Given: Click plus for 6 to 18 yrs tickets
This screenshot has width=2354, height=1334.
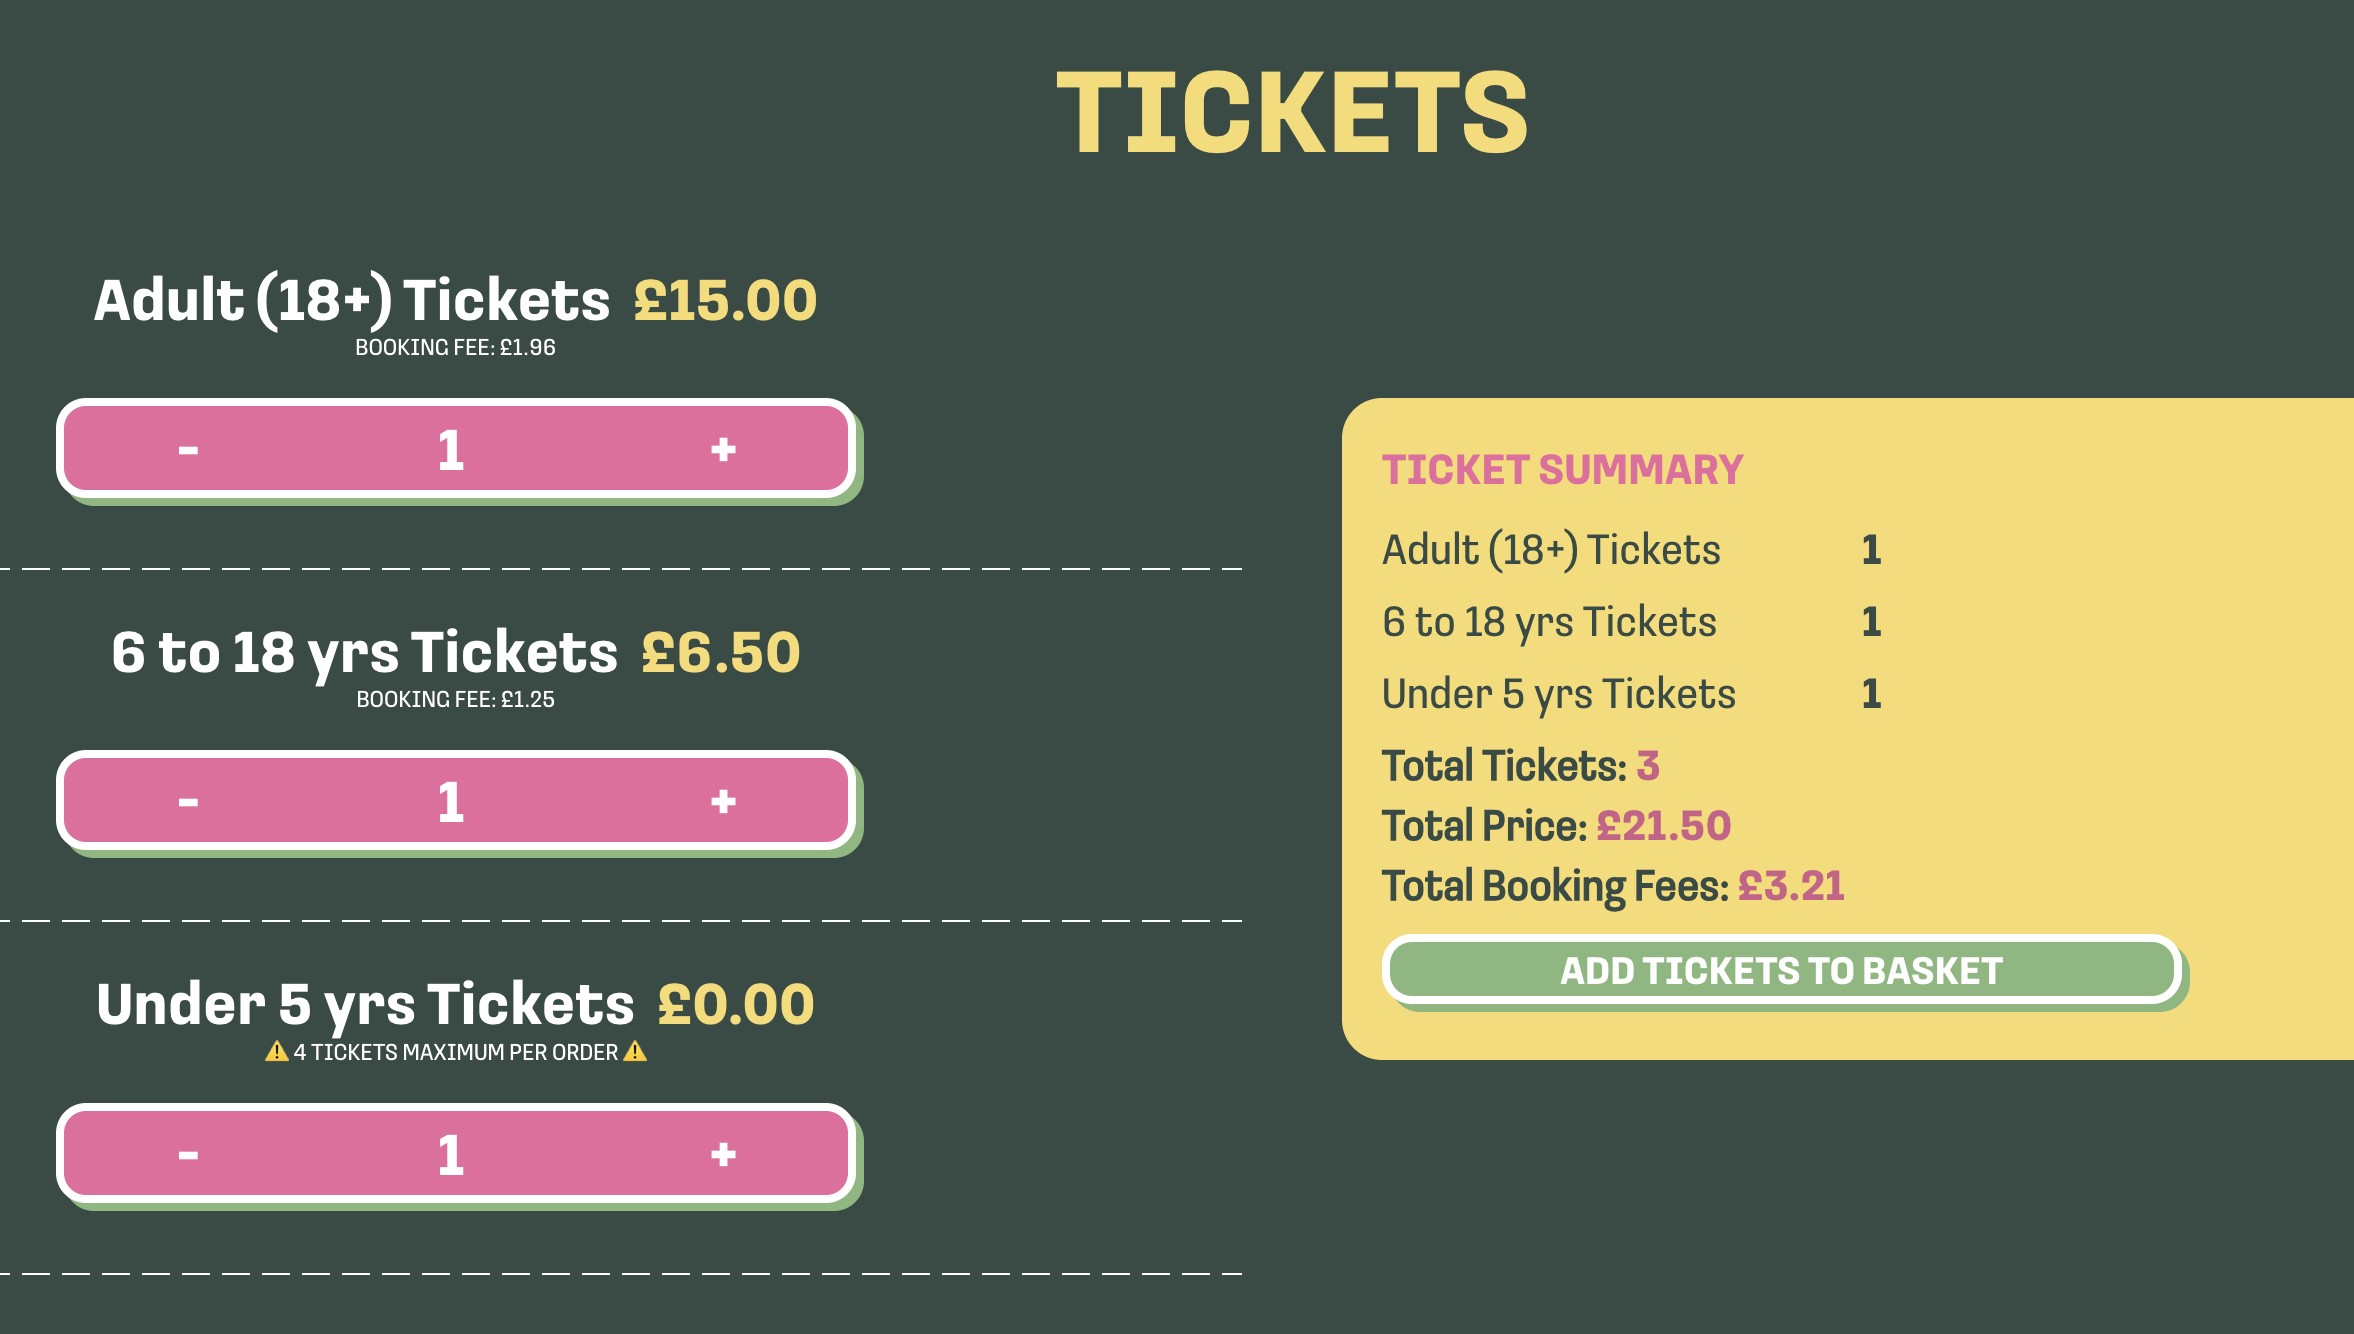Looking at the screenshot, I should click(x=723, y=802).
